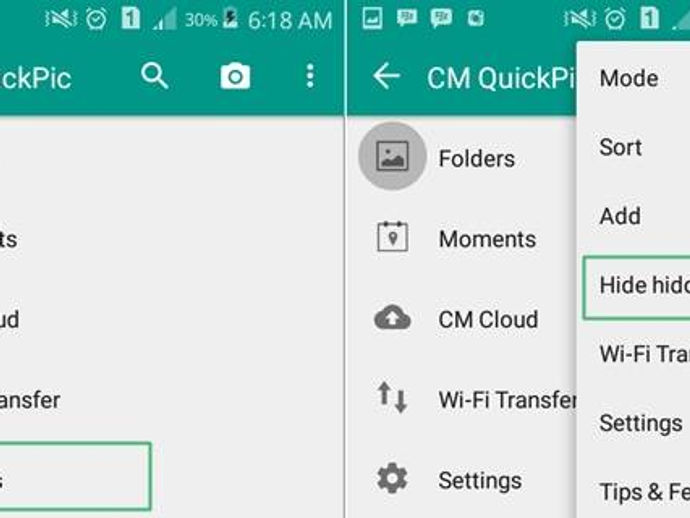
Task: Tap the CM Cloud drawer label
Action: point(488,320)
